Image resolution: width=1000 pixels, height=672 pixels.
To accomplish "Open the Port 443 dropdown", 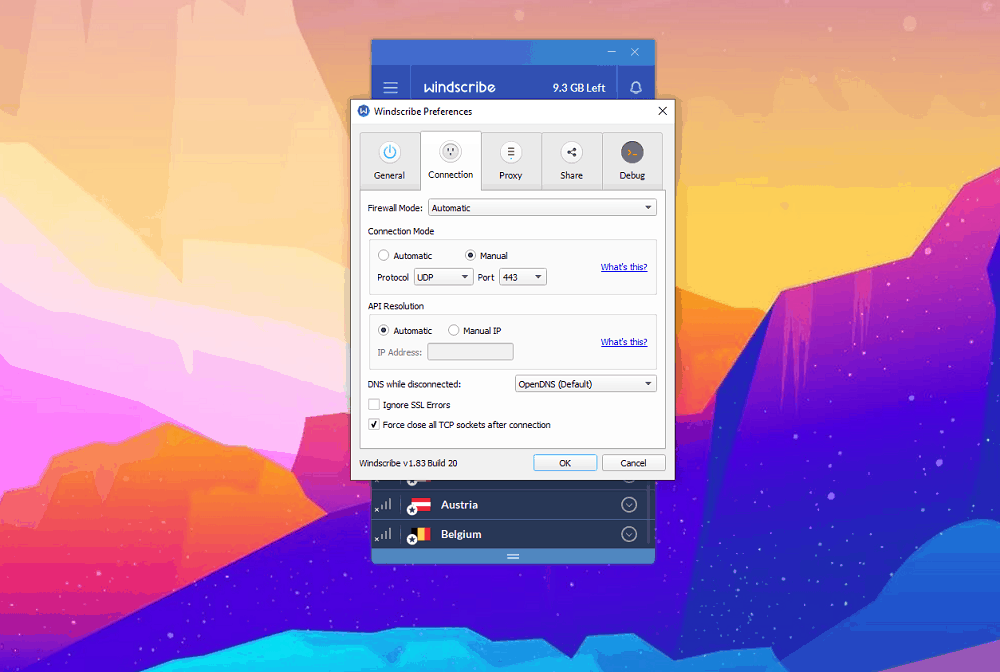I will (522, 277).
